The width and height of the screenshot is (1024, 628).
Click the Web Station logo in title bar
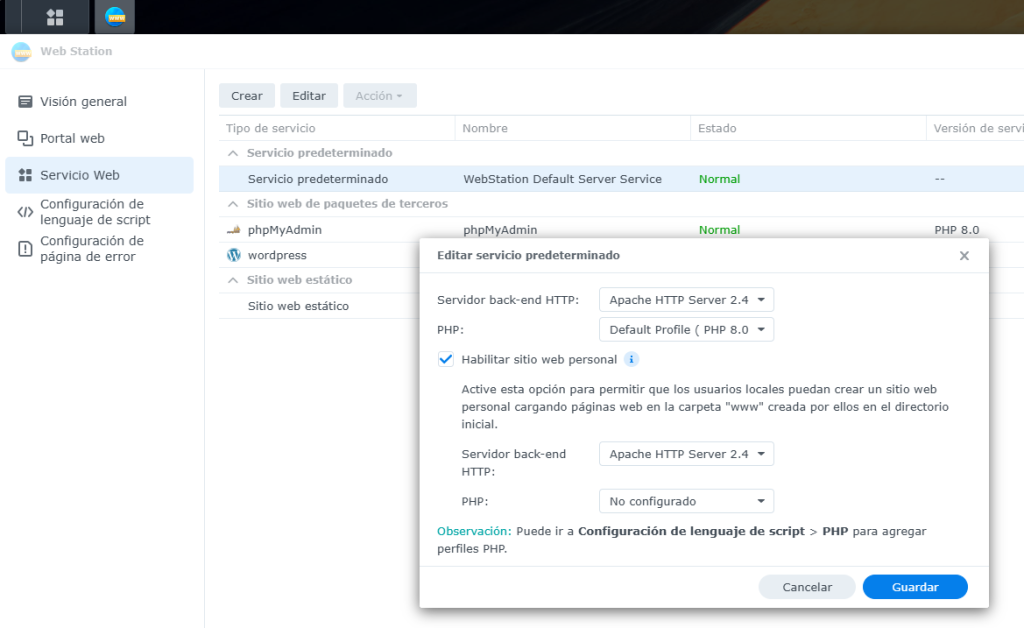click(22, 52)
